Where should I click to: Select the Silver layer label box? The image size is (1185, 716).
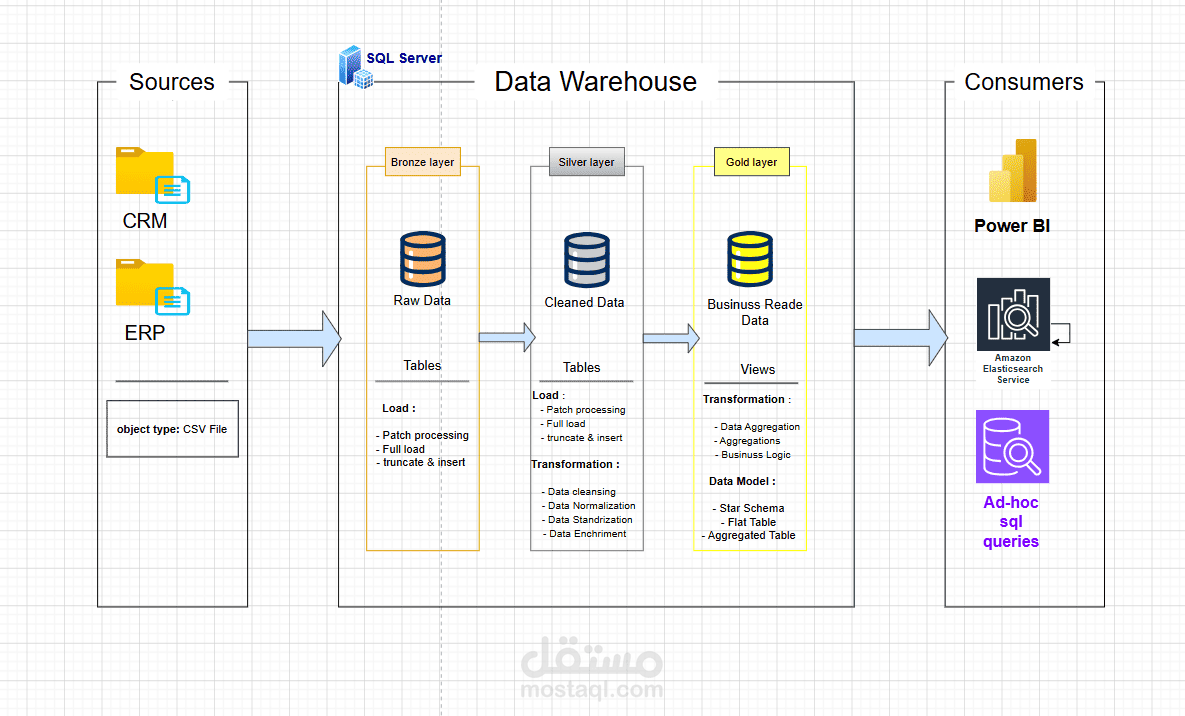586,162
